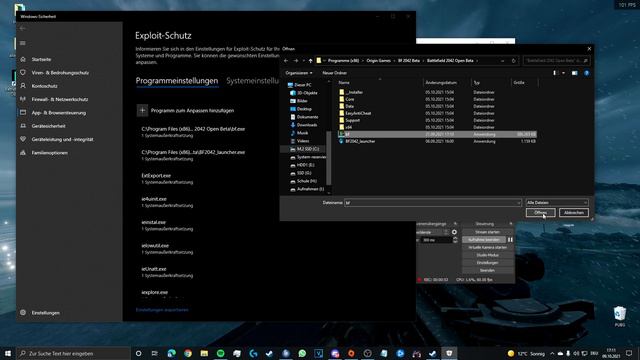Click the Windows taskbar search box
The width and height of the screenshot is (640, 360).
click(73, 353)
